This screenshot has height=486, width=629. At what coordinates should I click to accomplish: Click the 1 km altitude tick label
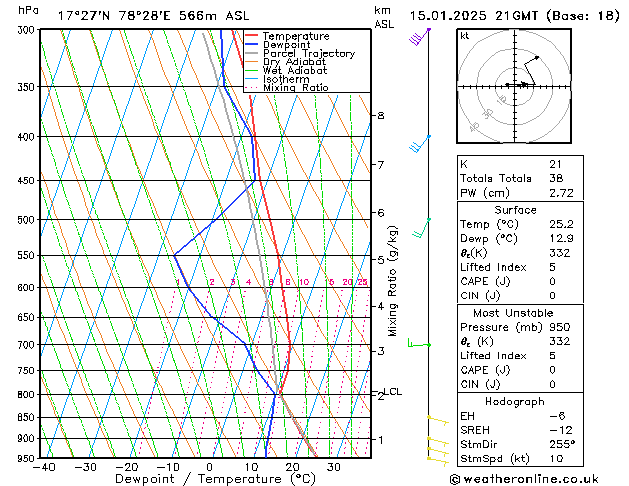tap(381, 439)
